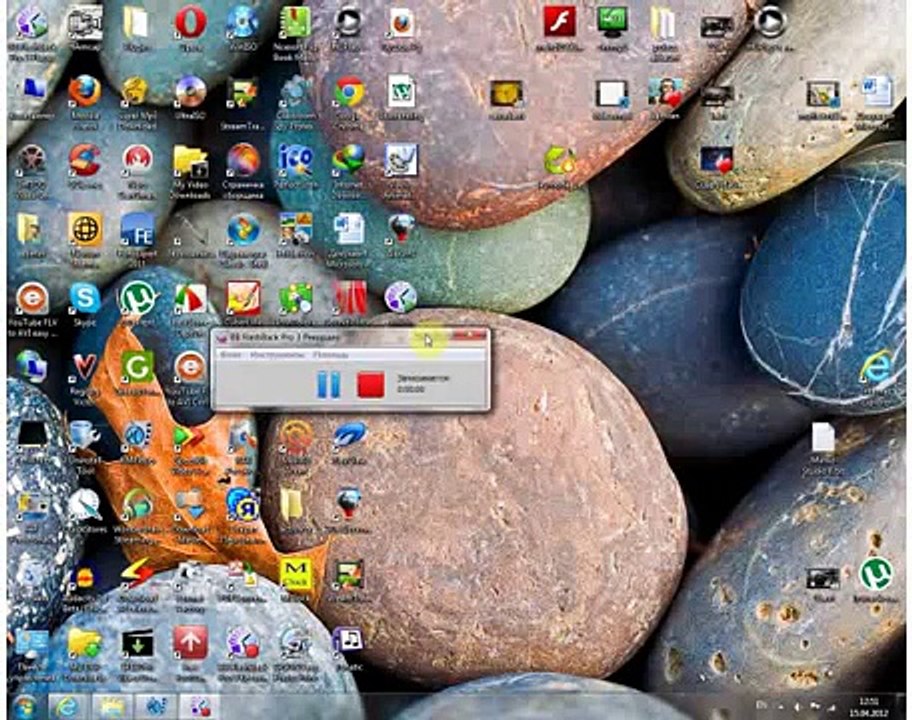Viewport: 912px width, 720px height.
Task: Click the volume speaker tray icon
Action: 798,707
